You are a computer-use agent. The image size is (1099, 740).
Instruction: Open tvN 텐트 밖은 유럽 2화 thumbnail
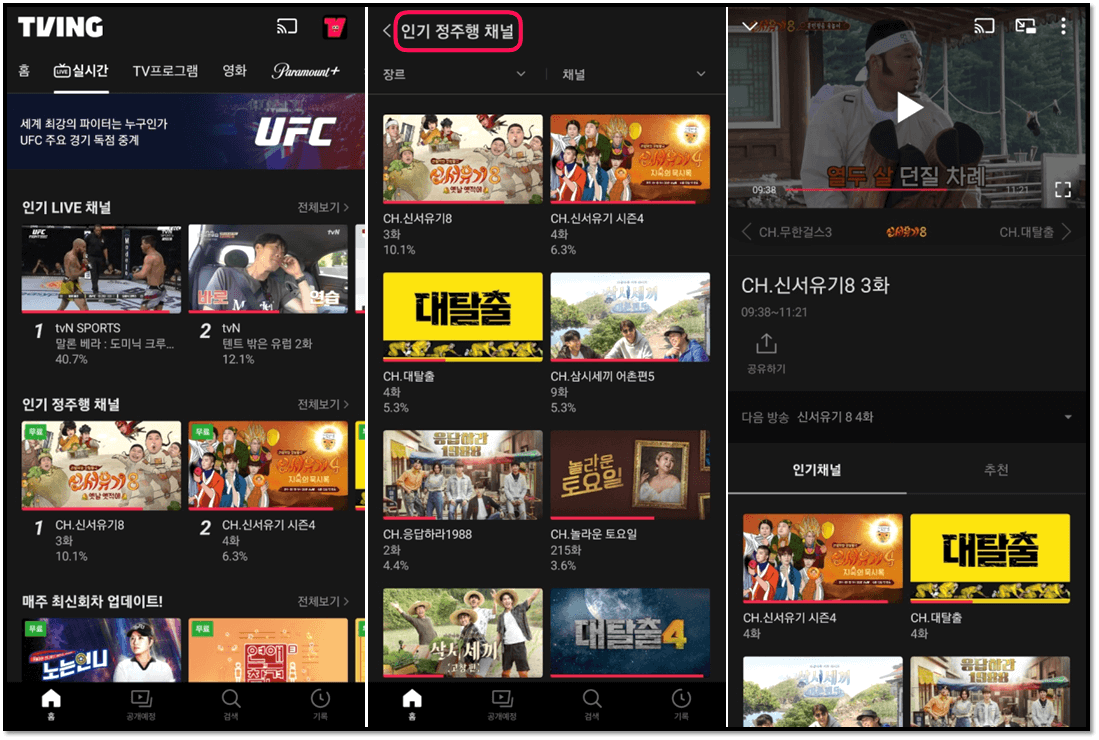[268, 269]
